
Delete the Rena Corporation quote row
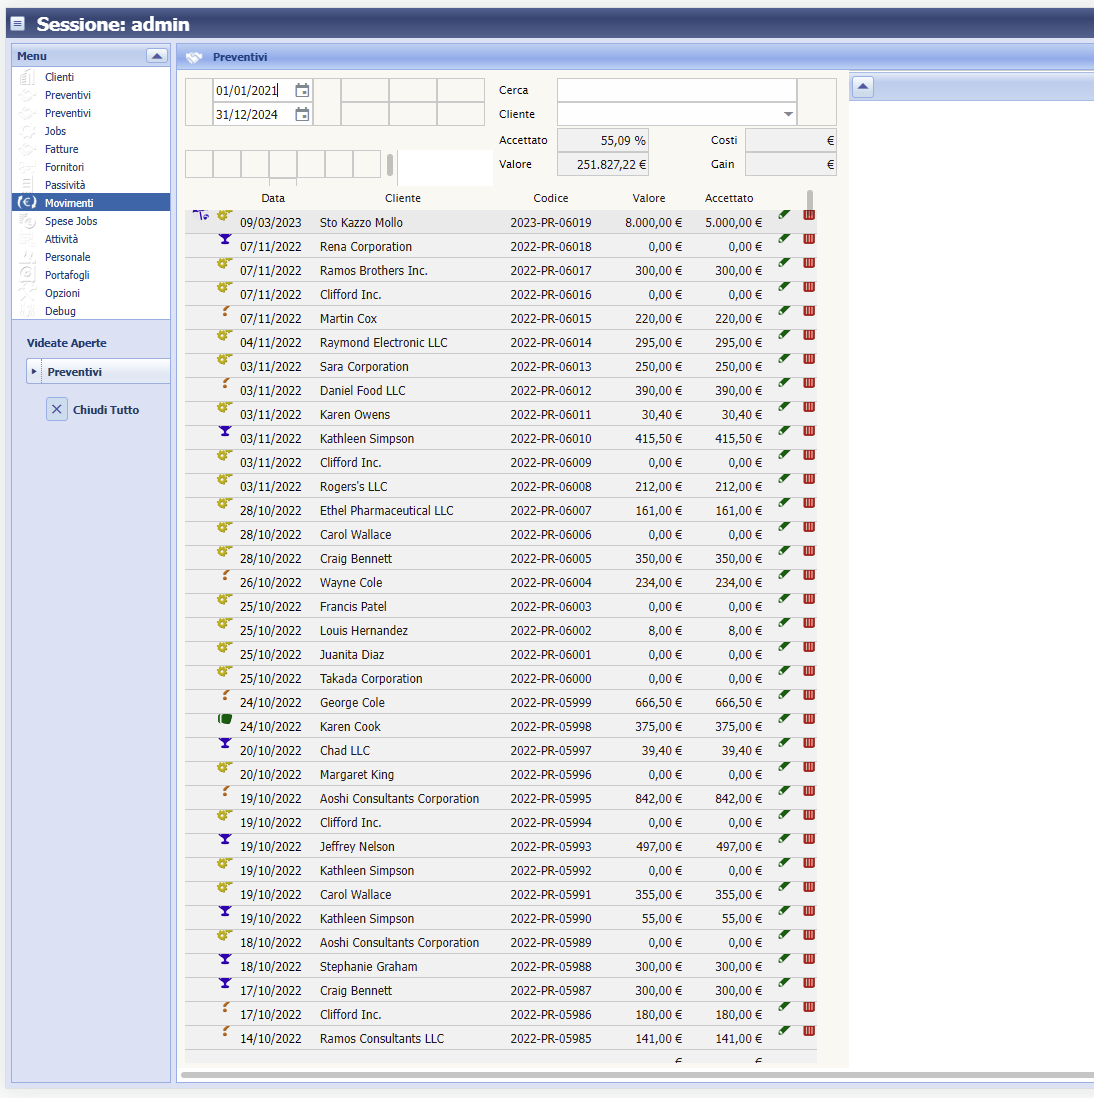[809, 239]
